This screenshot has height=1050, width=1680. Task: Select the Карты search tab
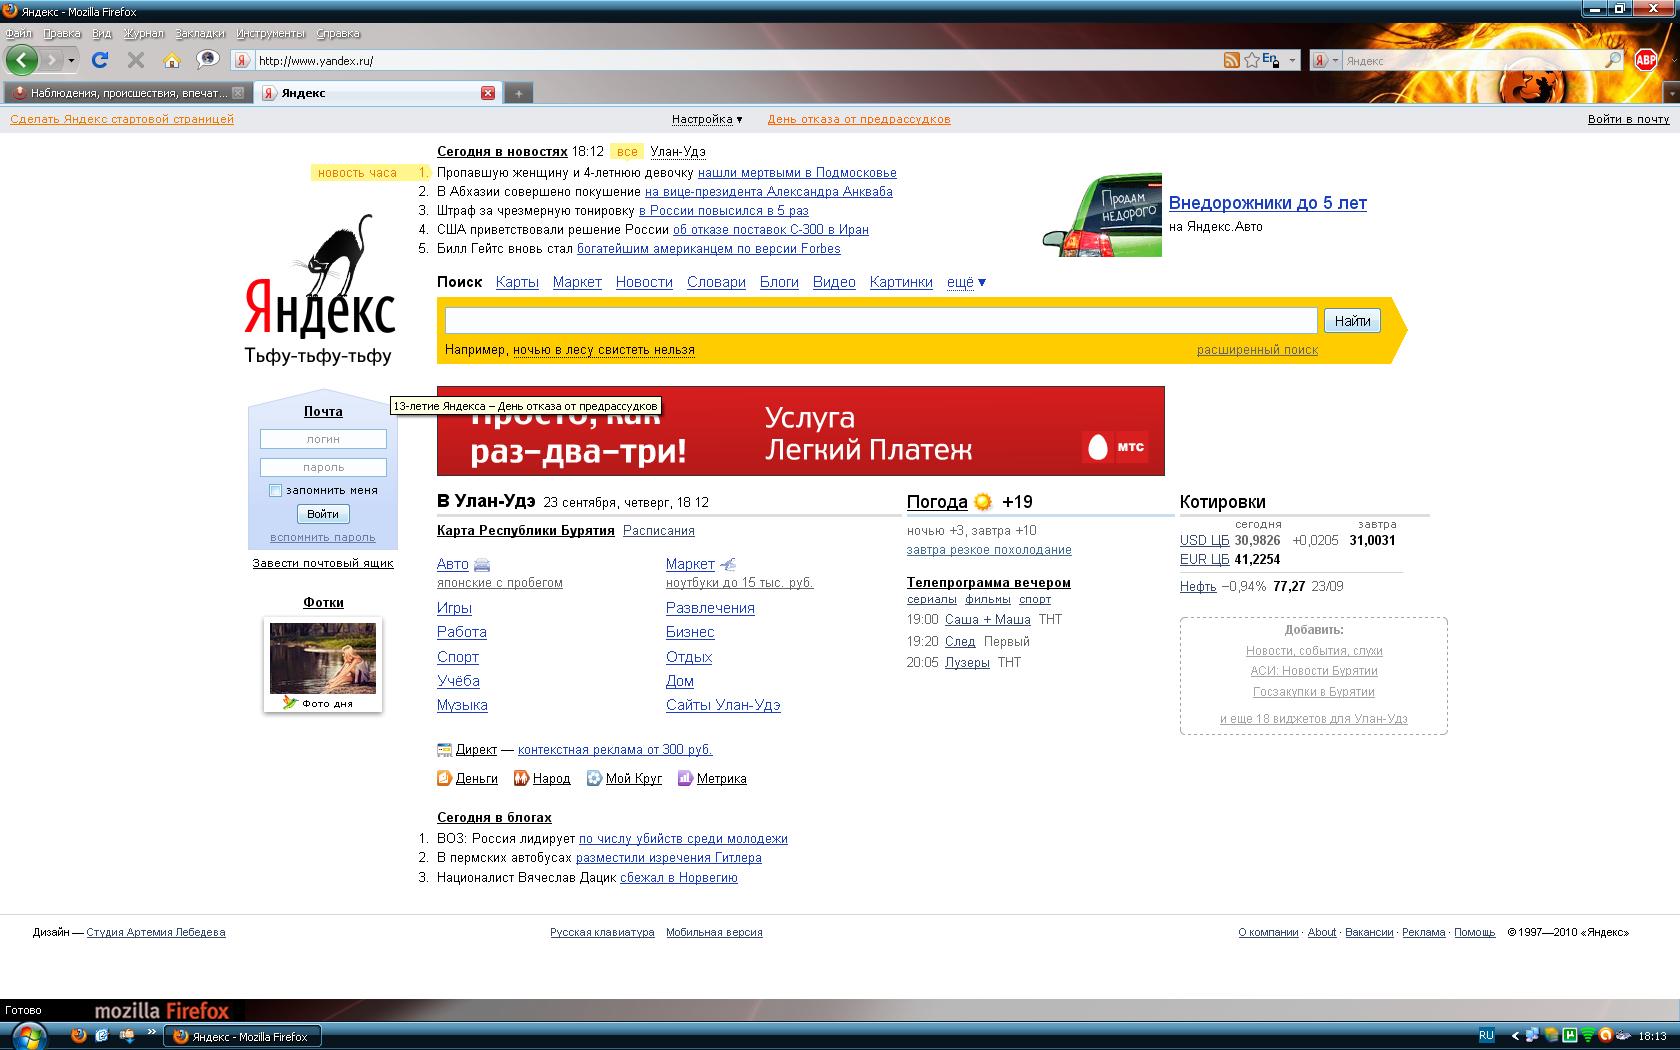(517, 282)
